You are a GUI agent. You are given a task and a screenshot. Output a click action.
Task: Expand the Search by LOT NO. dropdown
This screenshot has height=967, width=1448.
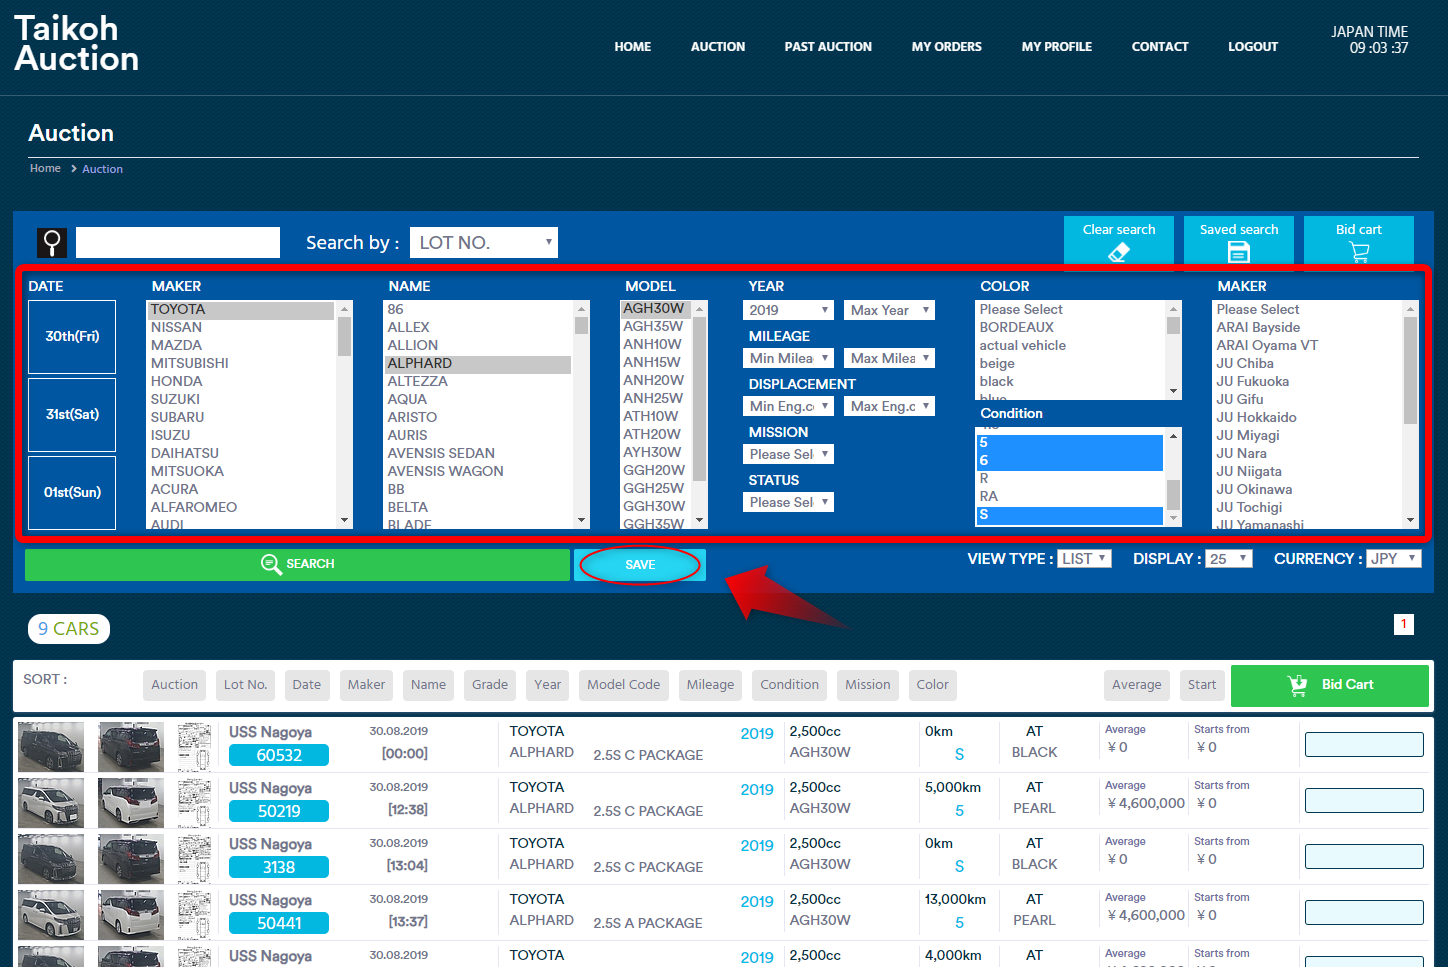click(484, 243)
